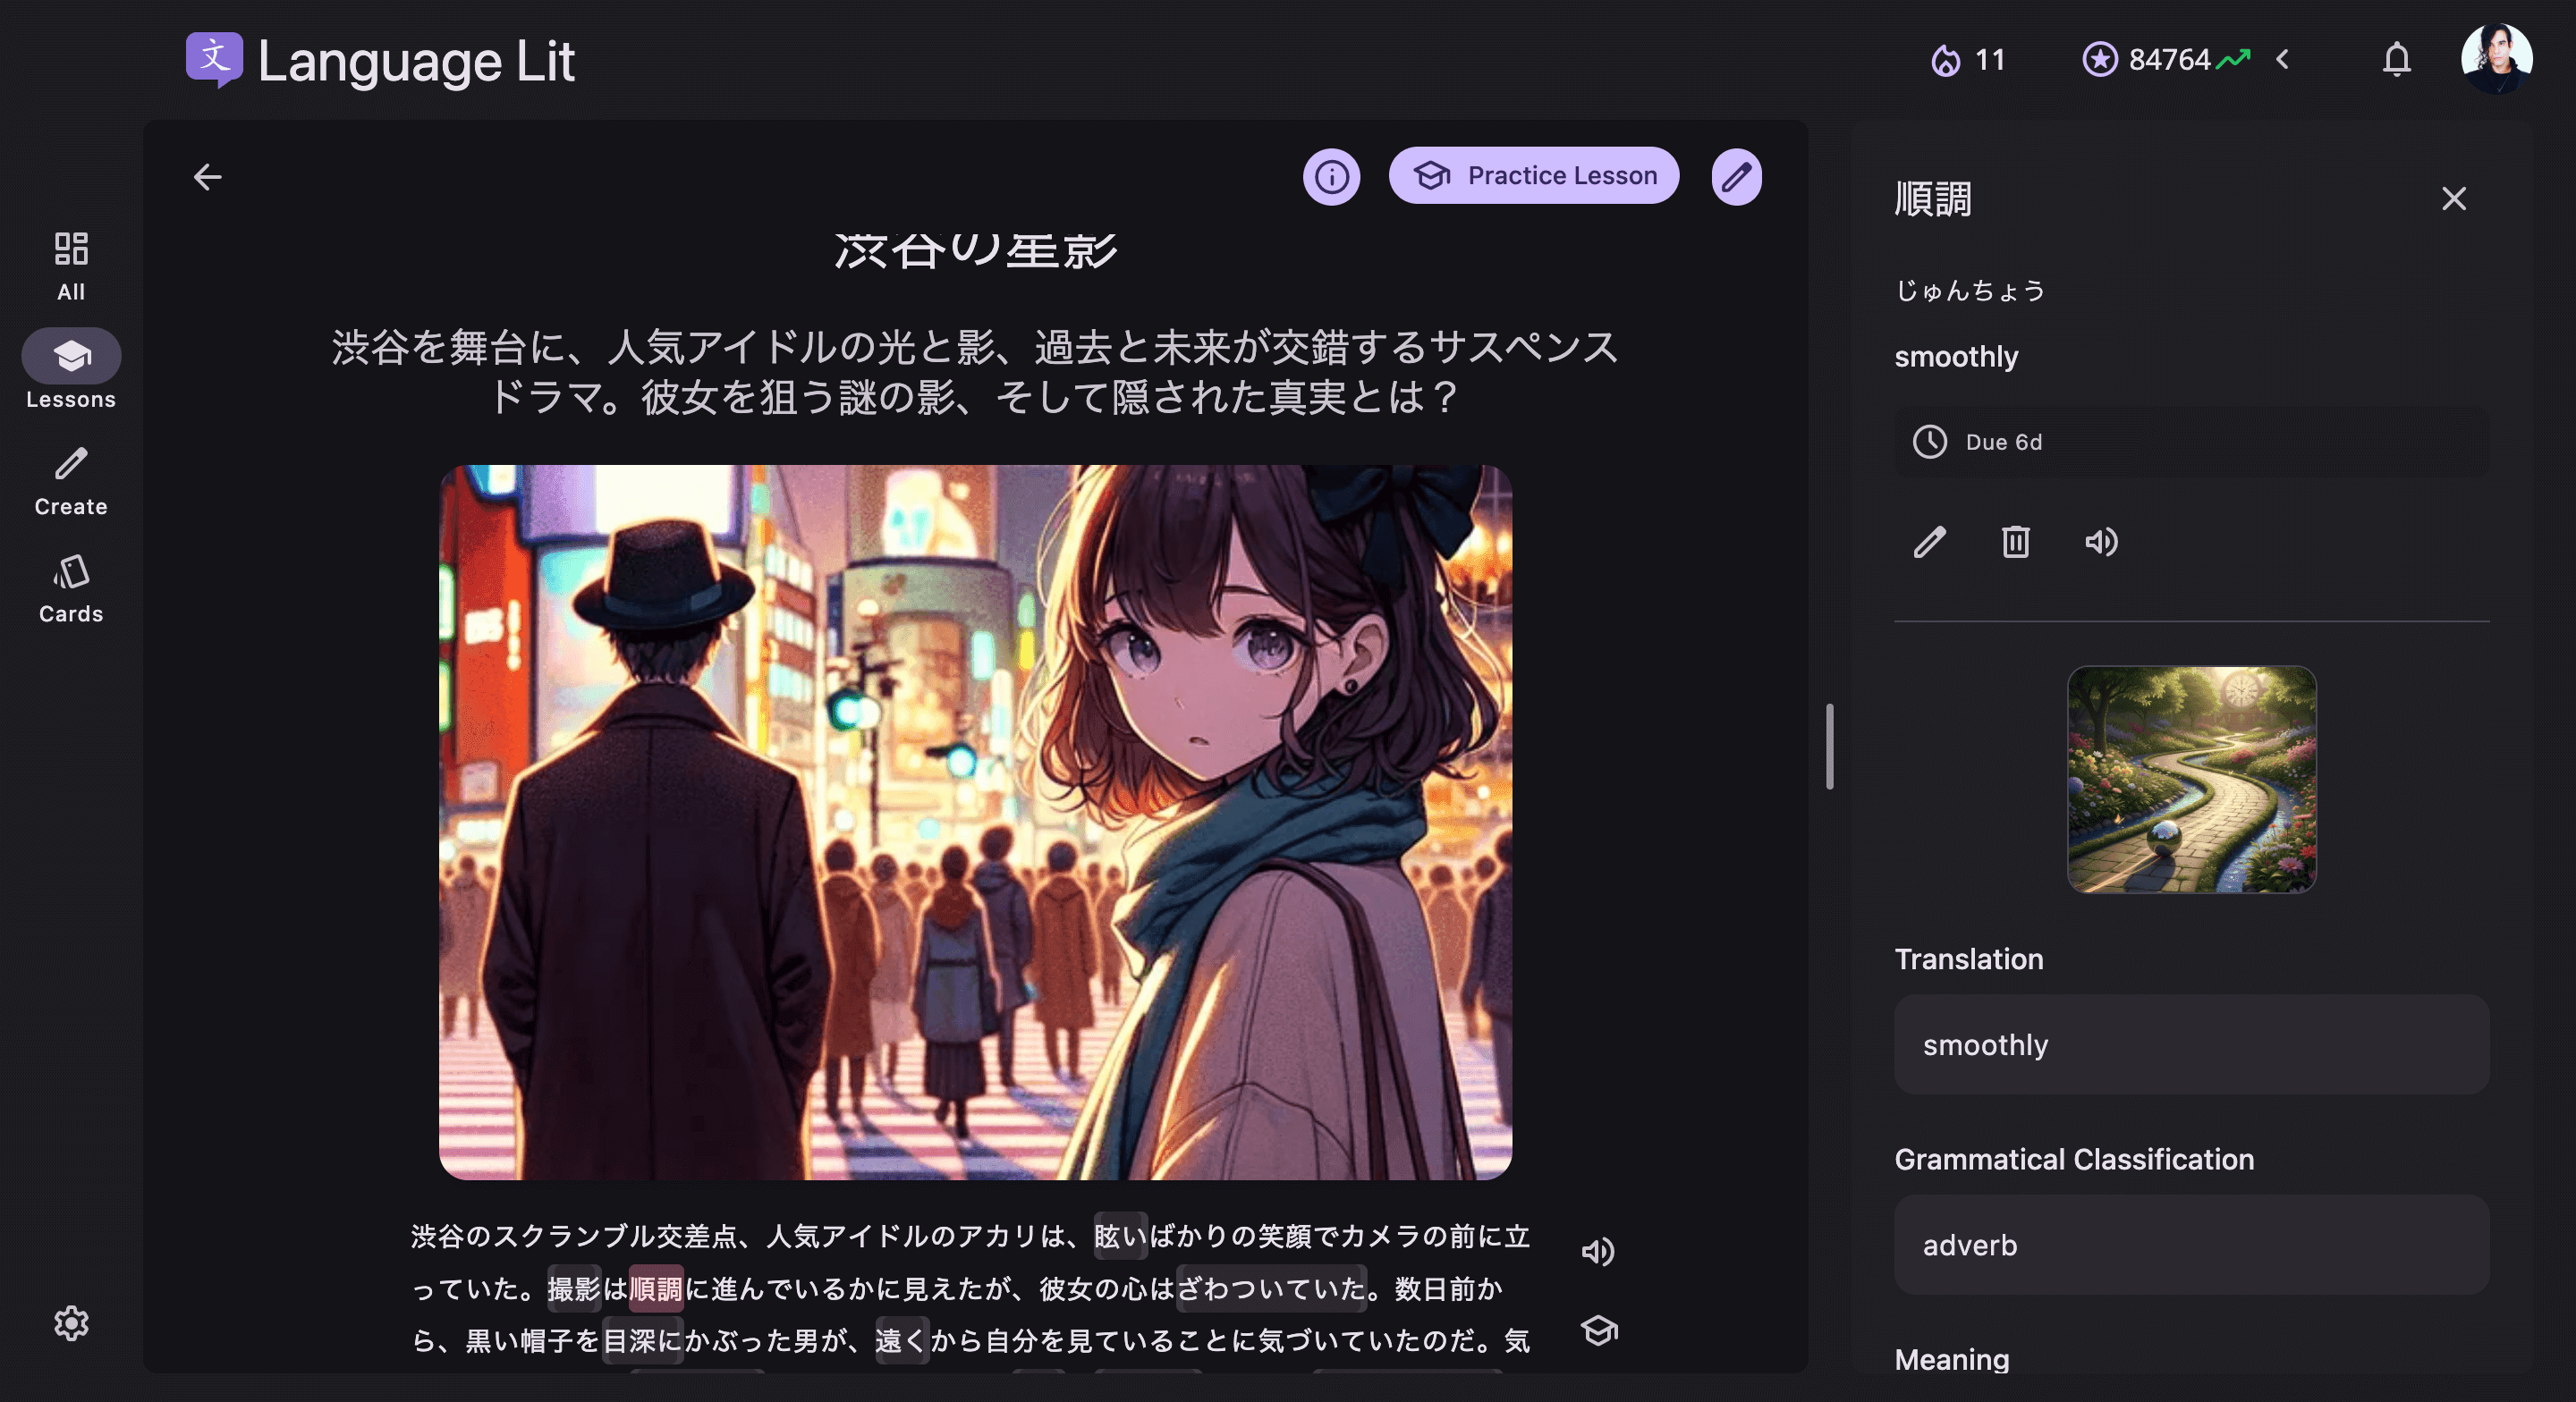The width and height of the screenshot is (2576, 1402).
Task: View the streak flame counter showing 11
Action: point(1968,60)
